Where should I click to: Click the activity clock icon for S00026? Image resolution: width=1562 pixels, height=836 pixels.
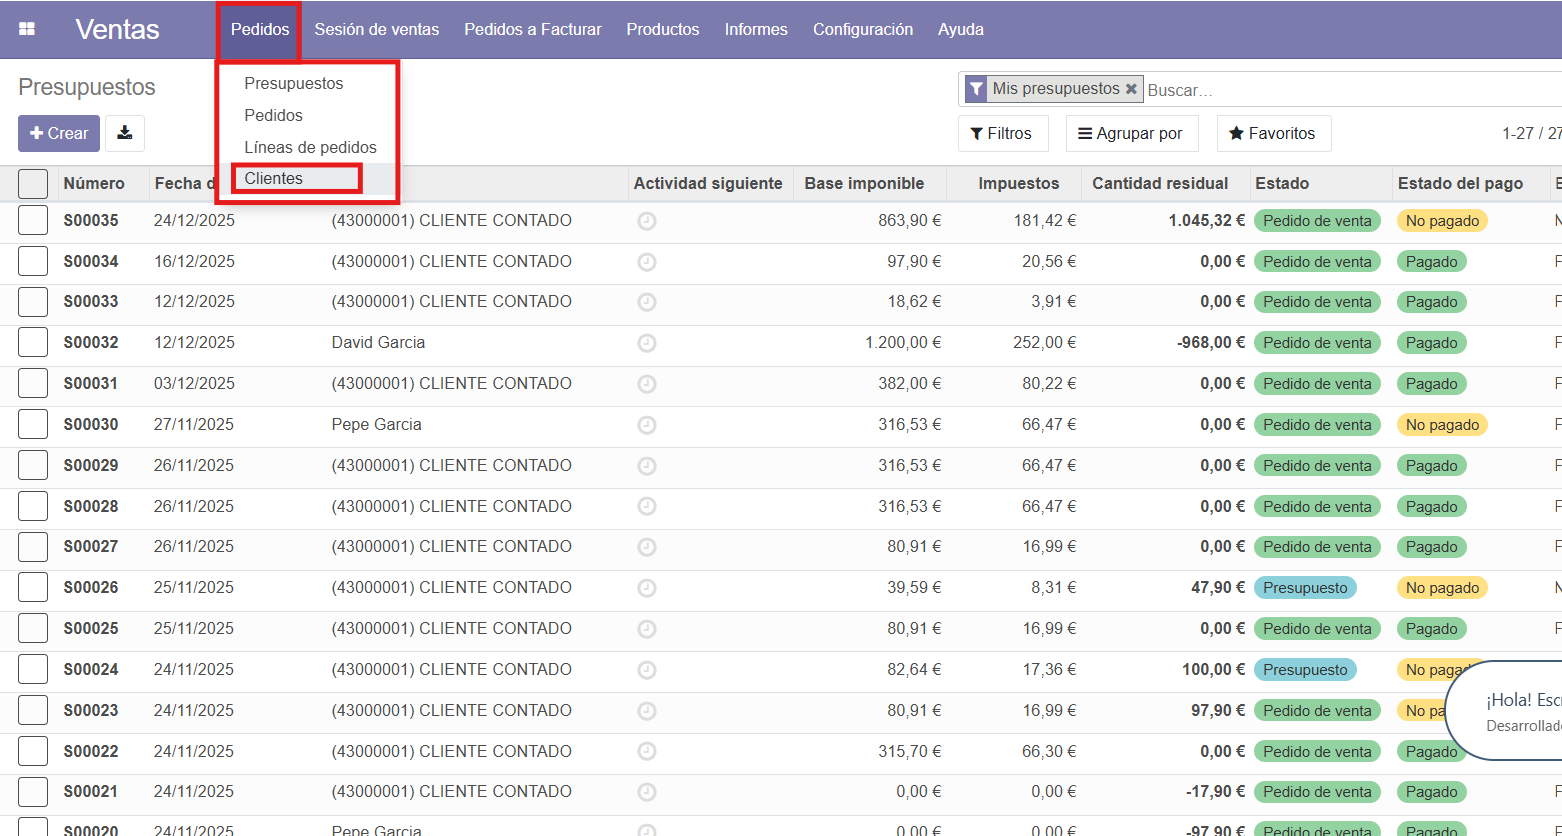coord(647,588)
